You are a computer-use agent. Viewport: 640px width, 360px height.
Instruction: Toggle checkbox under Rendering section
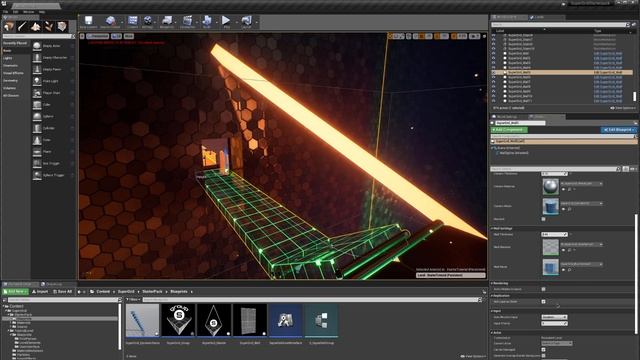pos(543,289)
